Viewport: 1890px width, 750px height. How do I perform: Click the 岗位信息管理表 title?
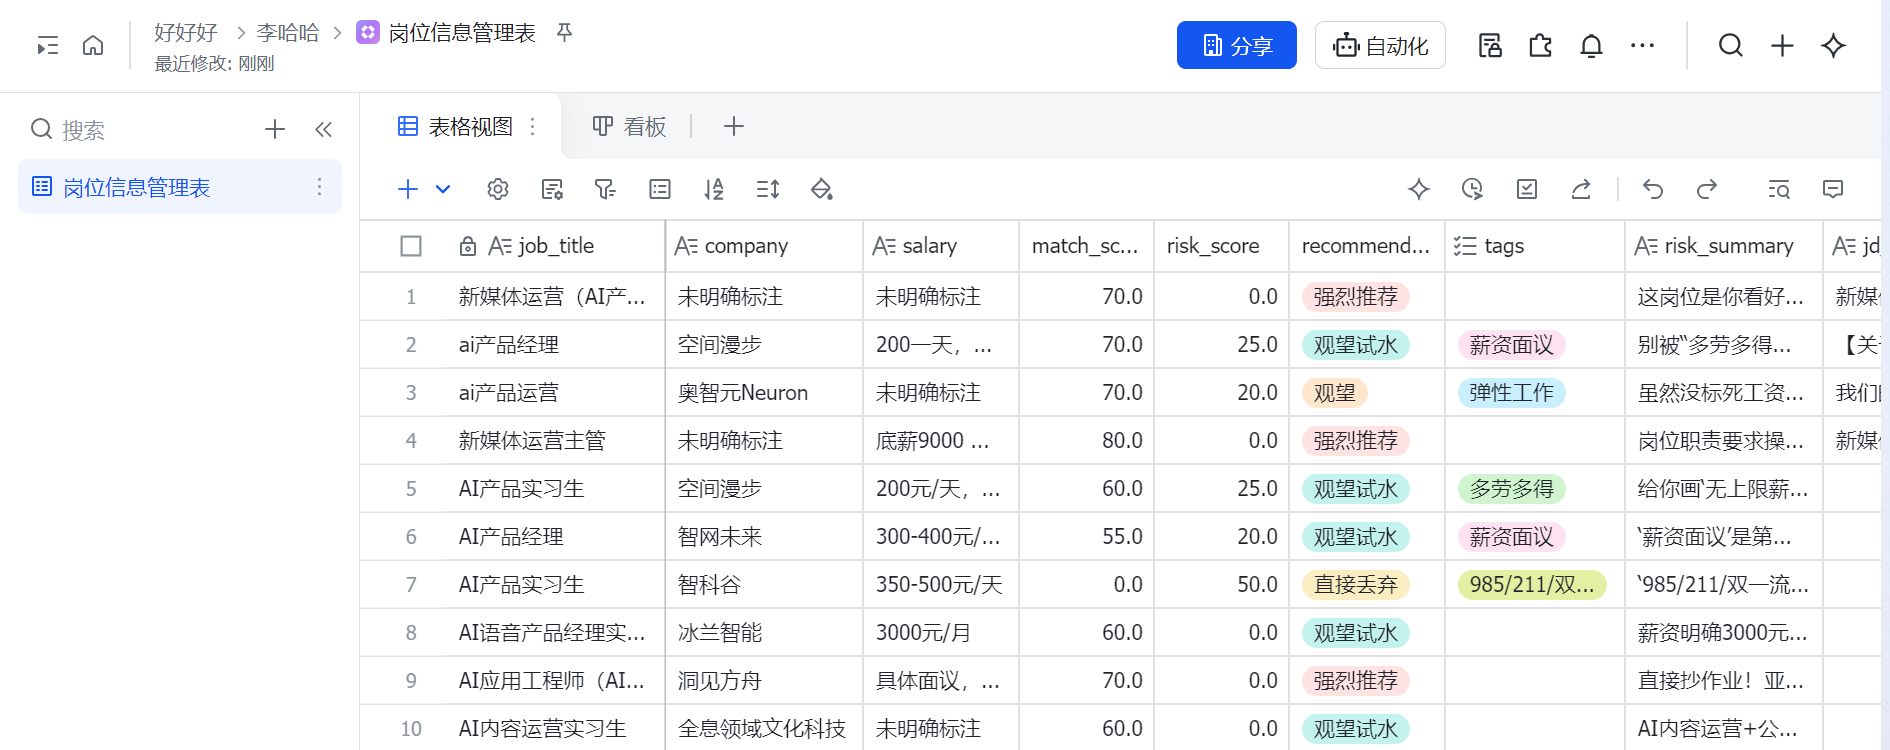(x=462, y=33)
